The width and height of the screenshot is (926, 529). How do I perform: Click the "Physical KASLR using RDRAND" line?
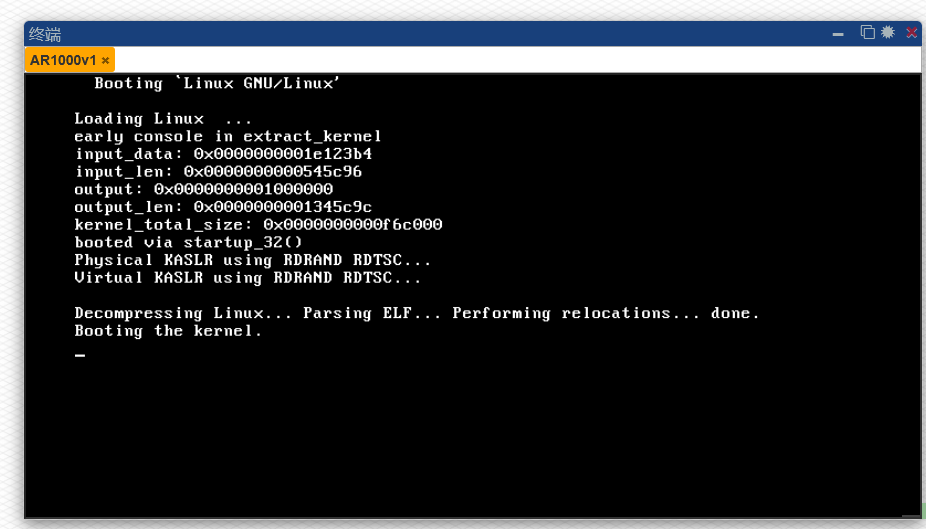(252, 260)
